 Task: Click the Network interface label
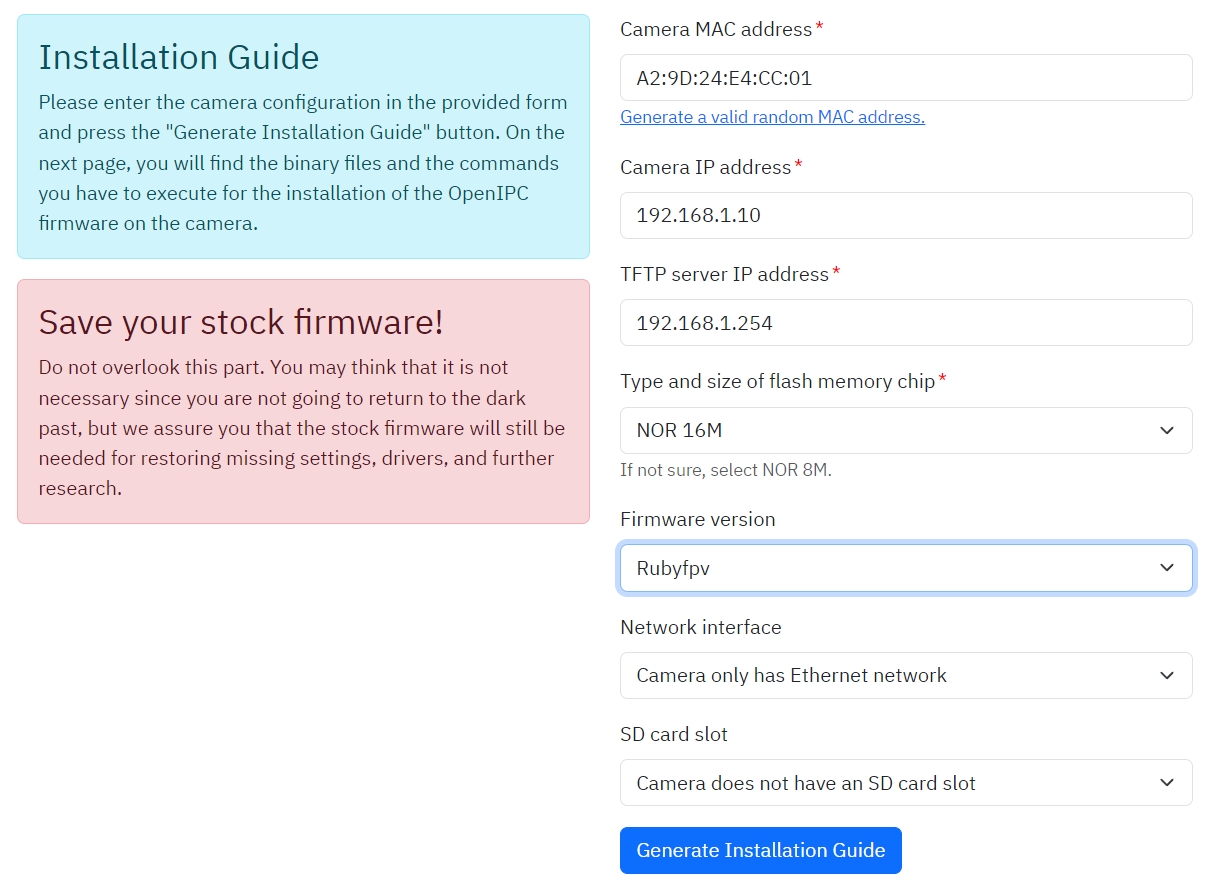[x=701, y=627]
